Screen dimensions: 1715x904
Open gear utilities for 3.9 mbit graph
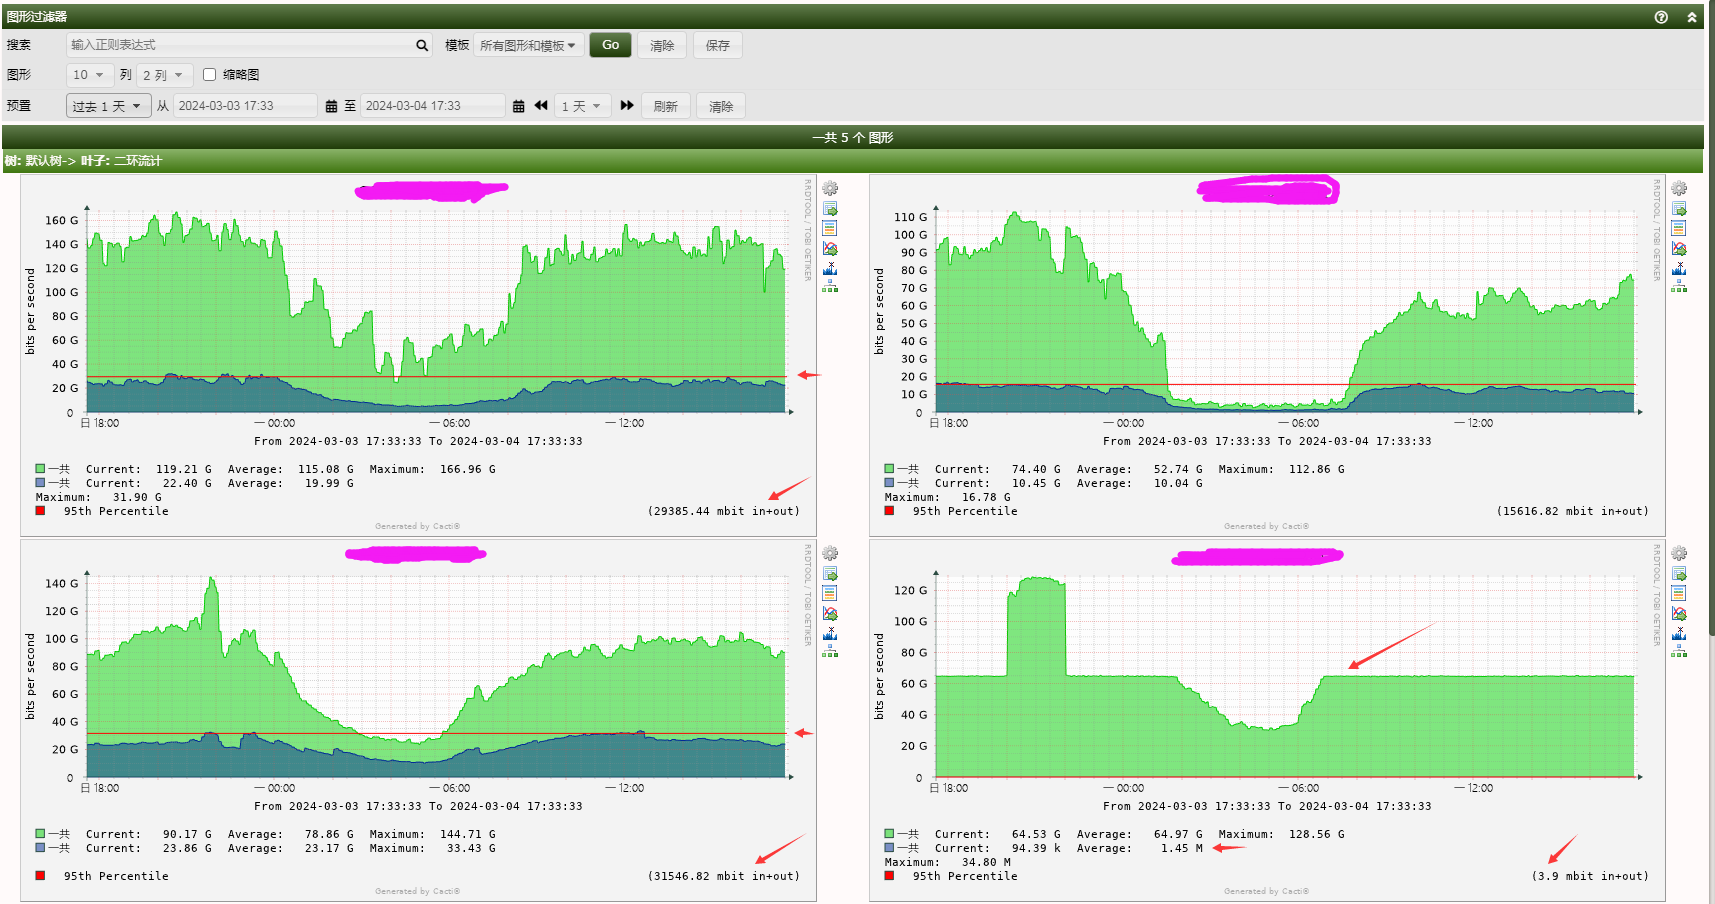1679,553
